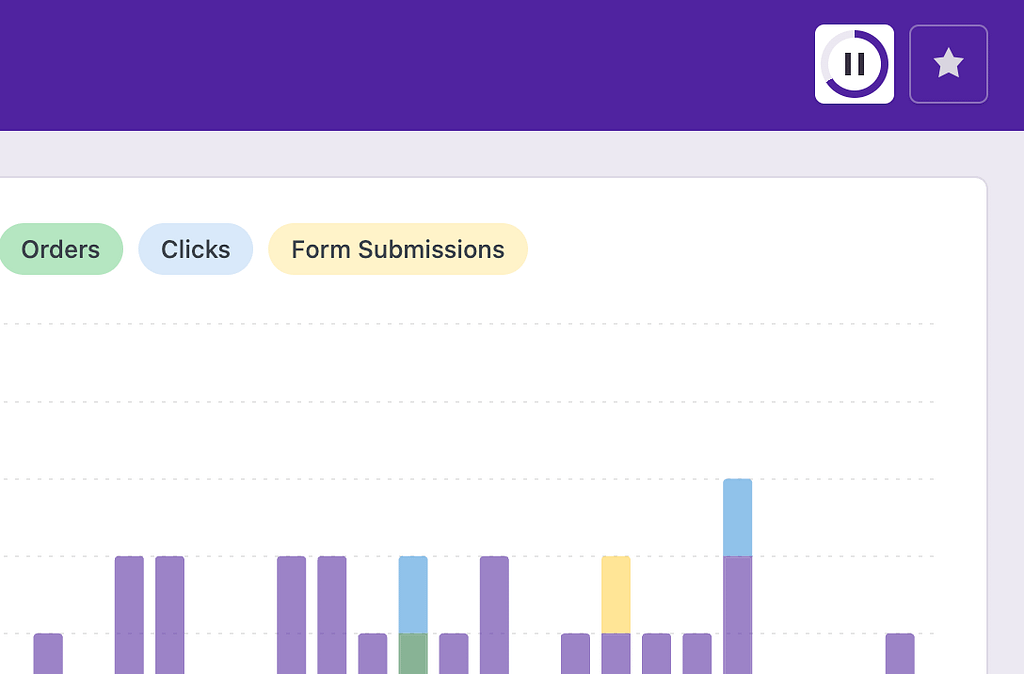Click the short purple bar just left of the yellow-topped bar

[575, 654]
